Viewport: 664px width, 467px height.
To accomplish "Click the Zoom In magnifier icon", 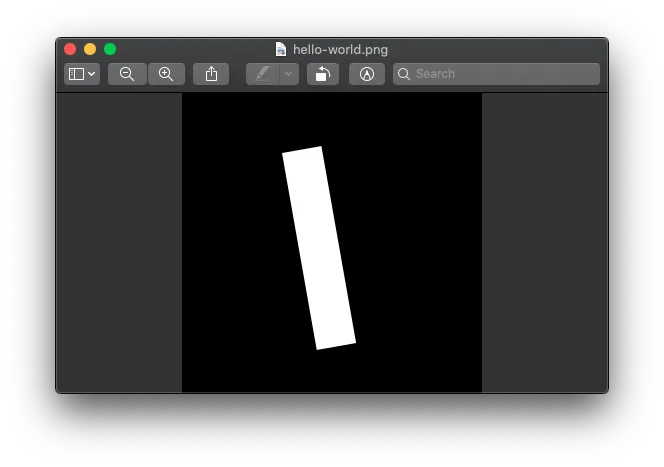I will 166,74.
